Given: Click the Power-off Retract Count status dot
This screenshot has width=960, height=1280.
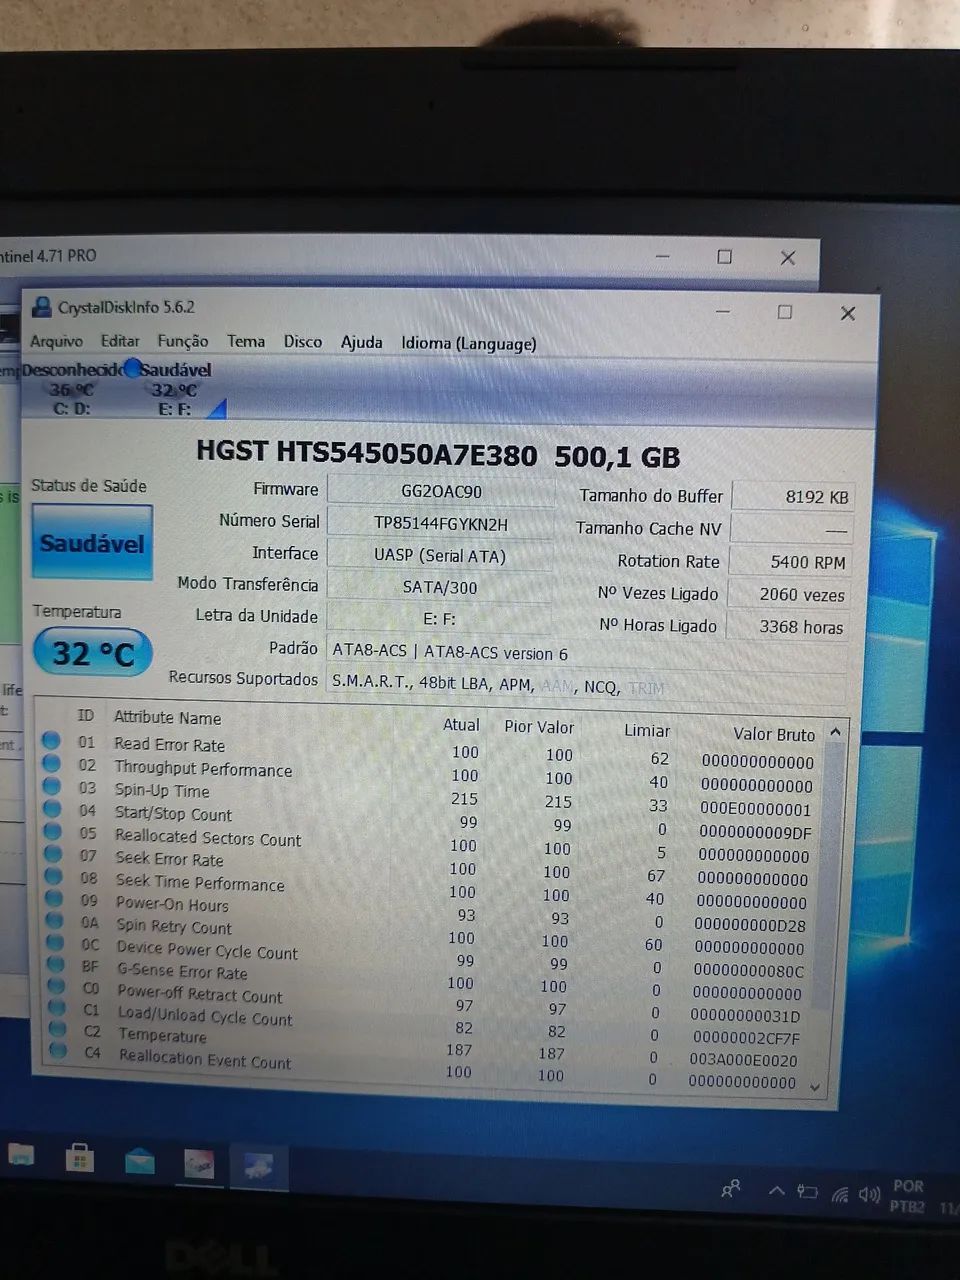Looking at the screenshot, I should [57, 986].
